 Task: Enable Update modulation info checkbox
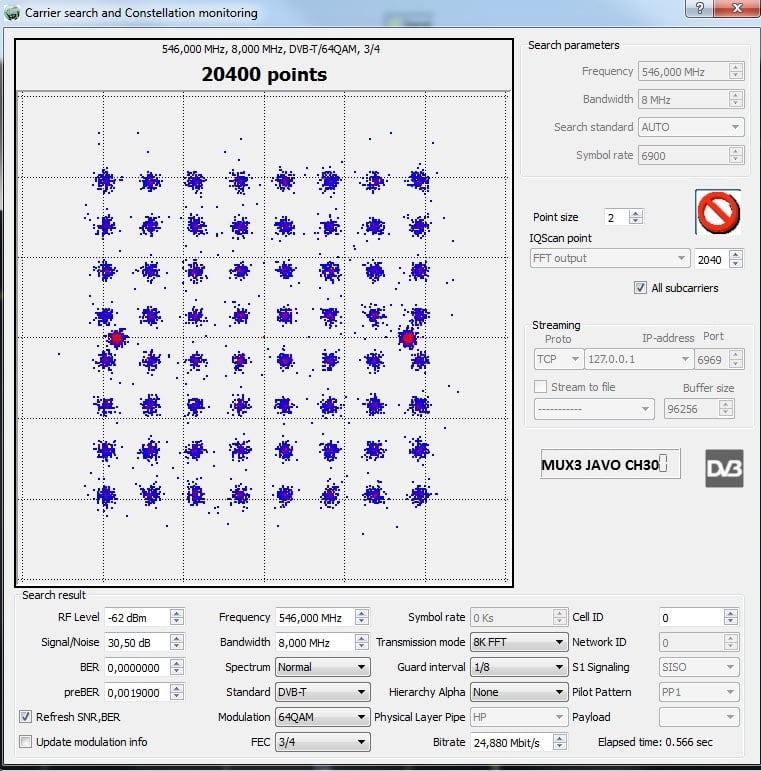(x=25, y=742)
